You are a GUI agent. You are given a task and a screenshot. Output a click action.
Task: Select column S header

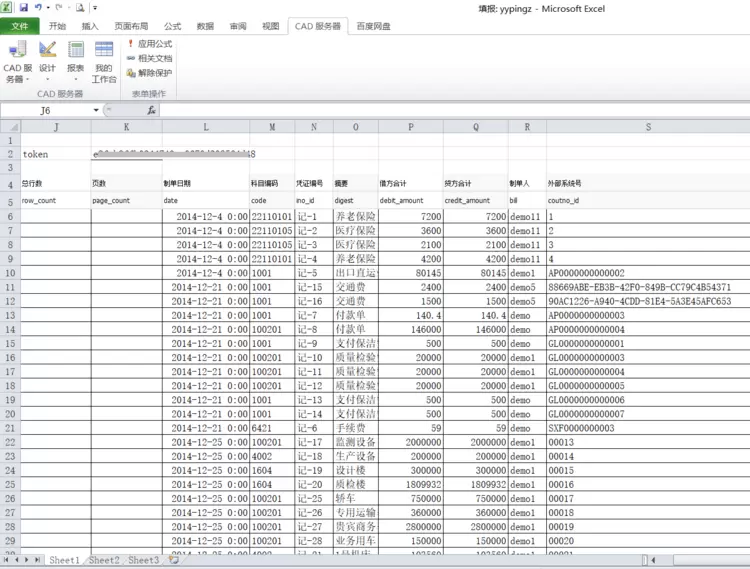[x=647, y=127]
